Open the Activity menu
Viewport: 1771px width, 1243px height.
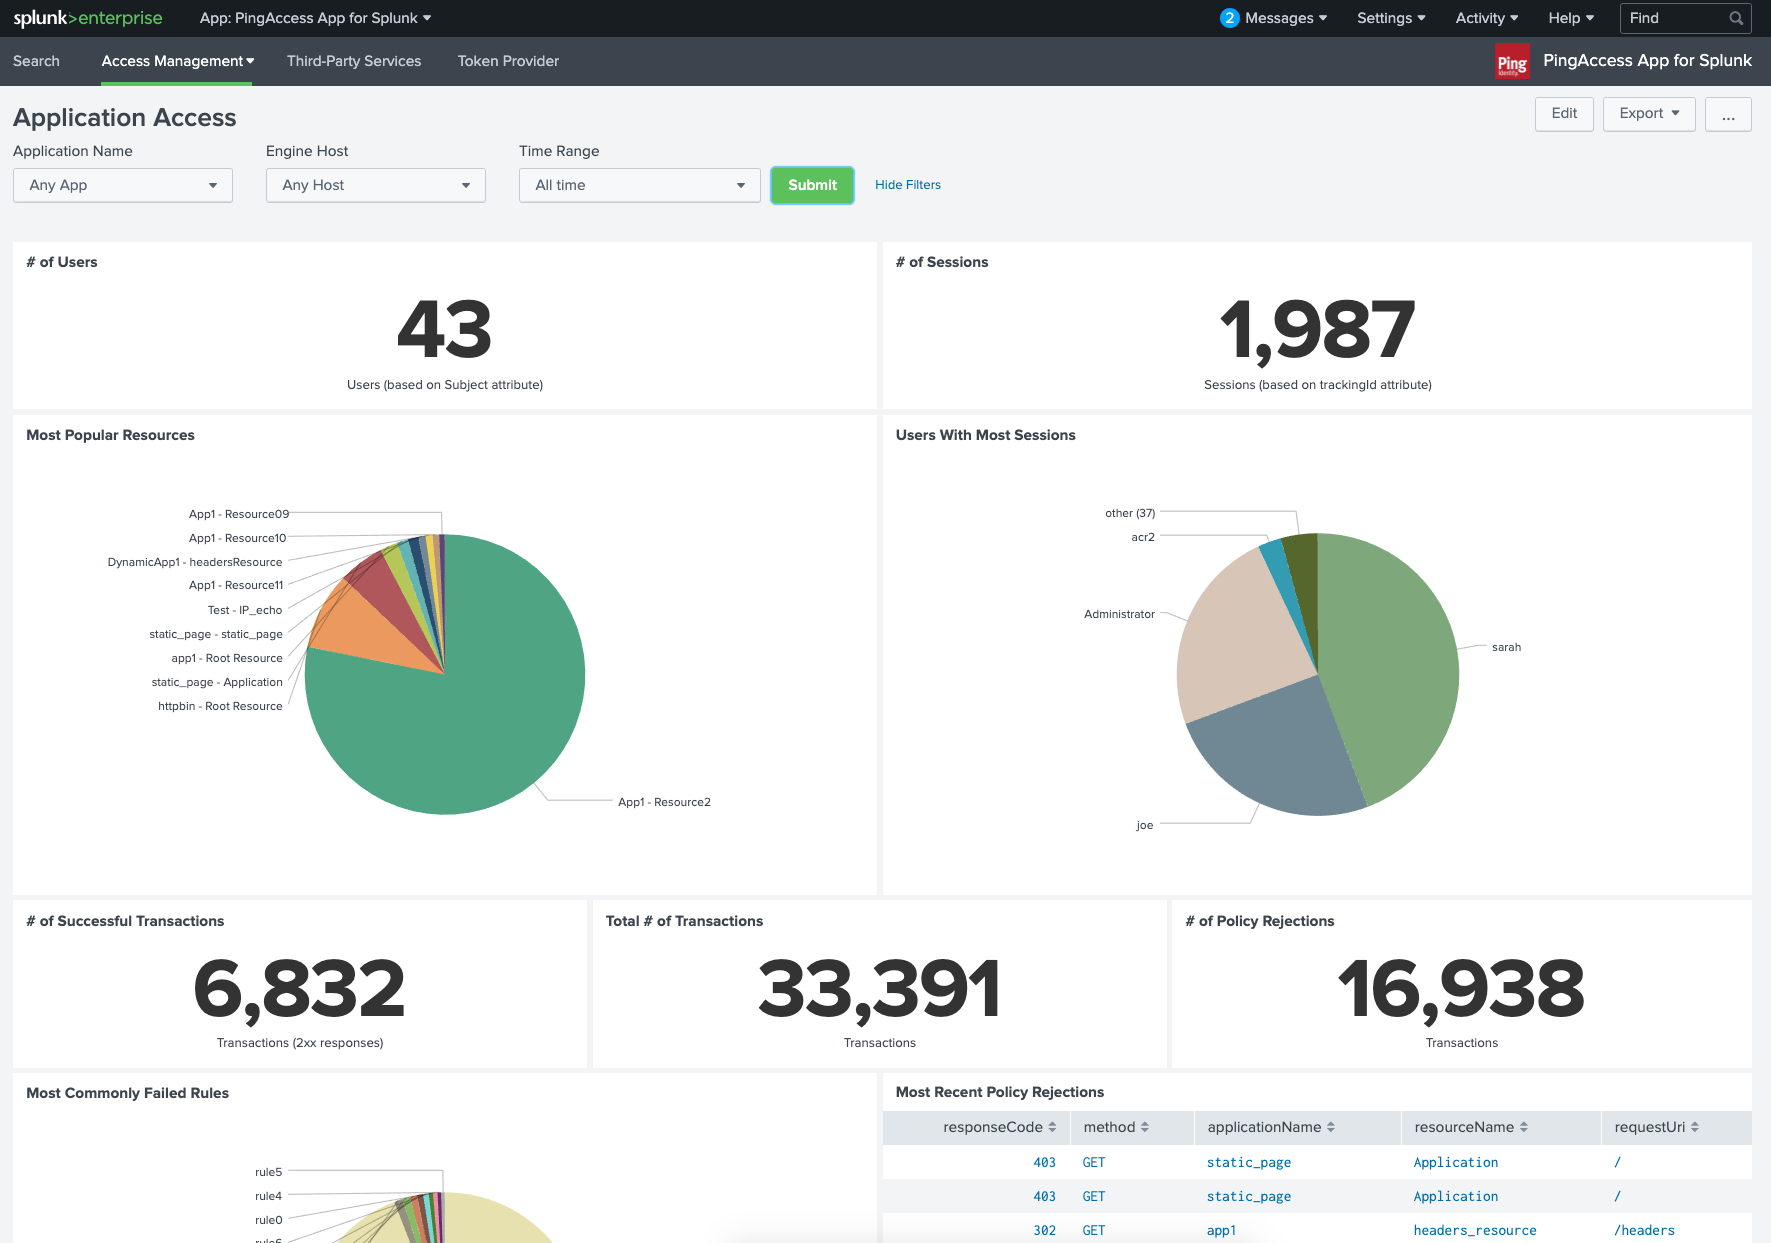1487,18
